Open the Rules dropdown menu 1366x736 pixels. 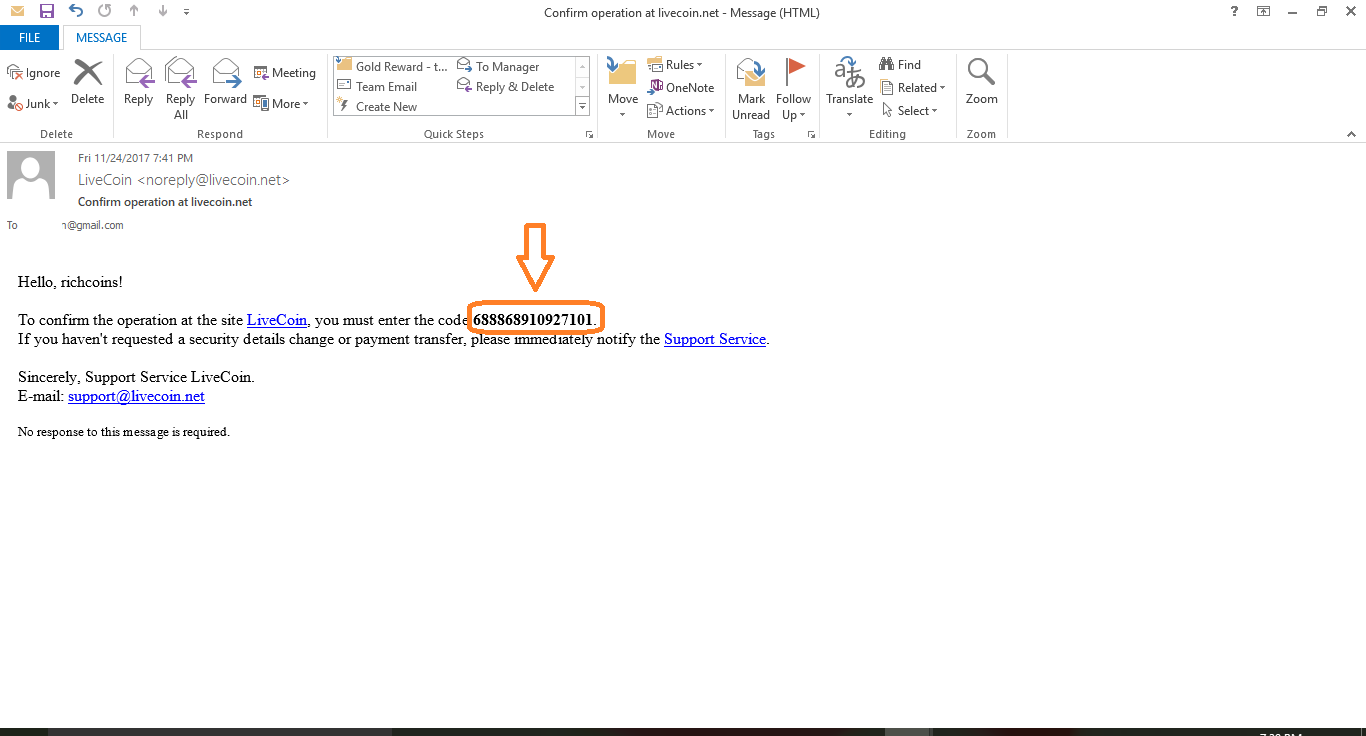[676, 65]
